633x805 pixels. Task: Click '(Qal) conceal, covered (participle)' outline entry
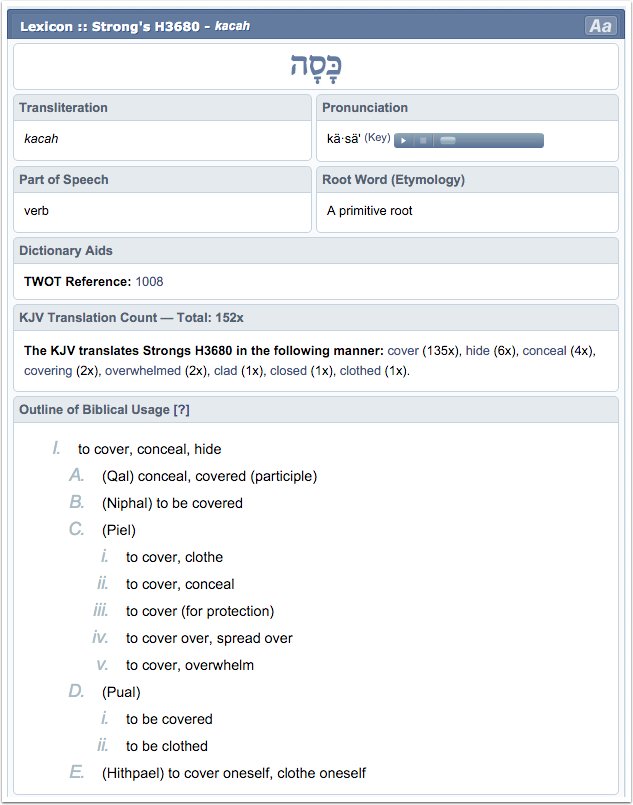[209, 476]
